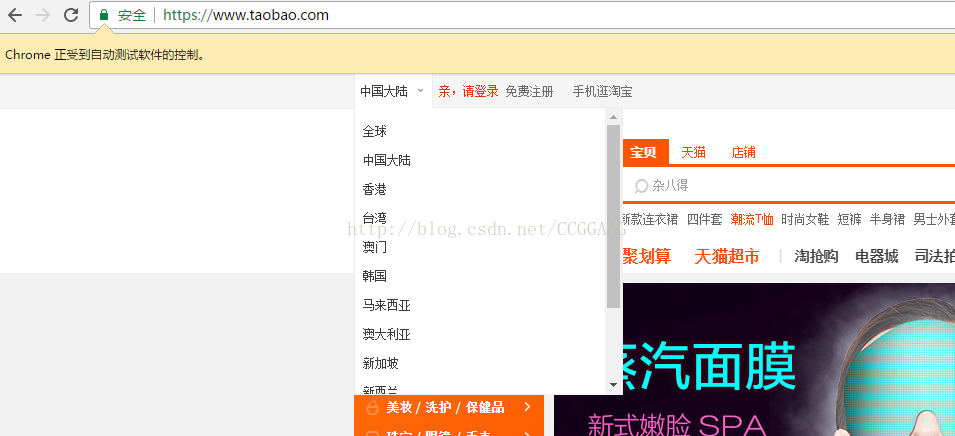Open the 免费注册 registration link
The image size is (955, 436).
pos(529,91)
